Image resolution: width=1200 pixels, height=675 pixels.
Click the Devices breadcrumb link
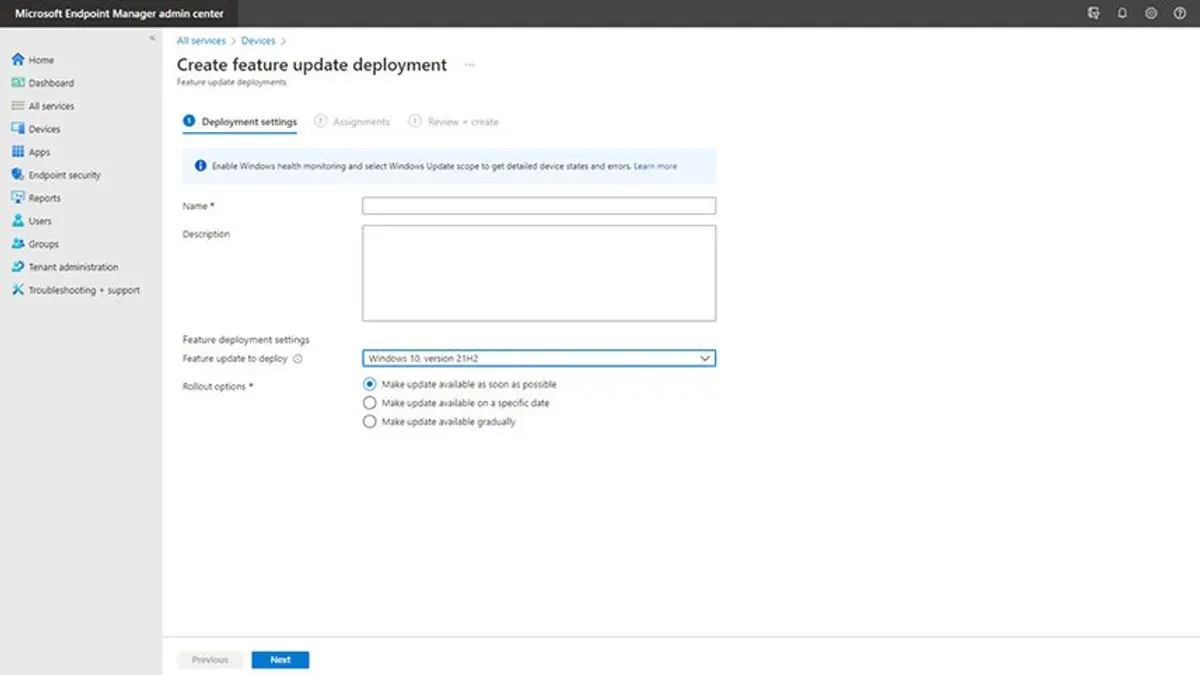(x=258, y=41)
